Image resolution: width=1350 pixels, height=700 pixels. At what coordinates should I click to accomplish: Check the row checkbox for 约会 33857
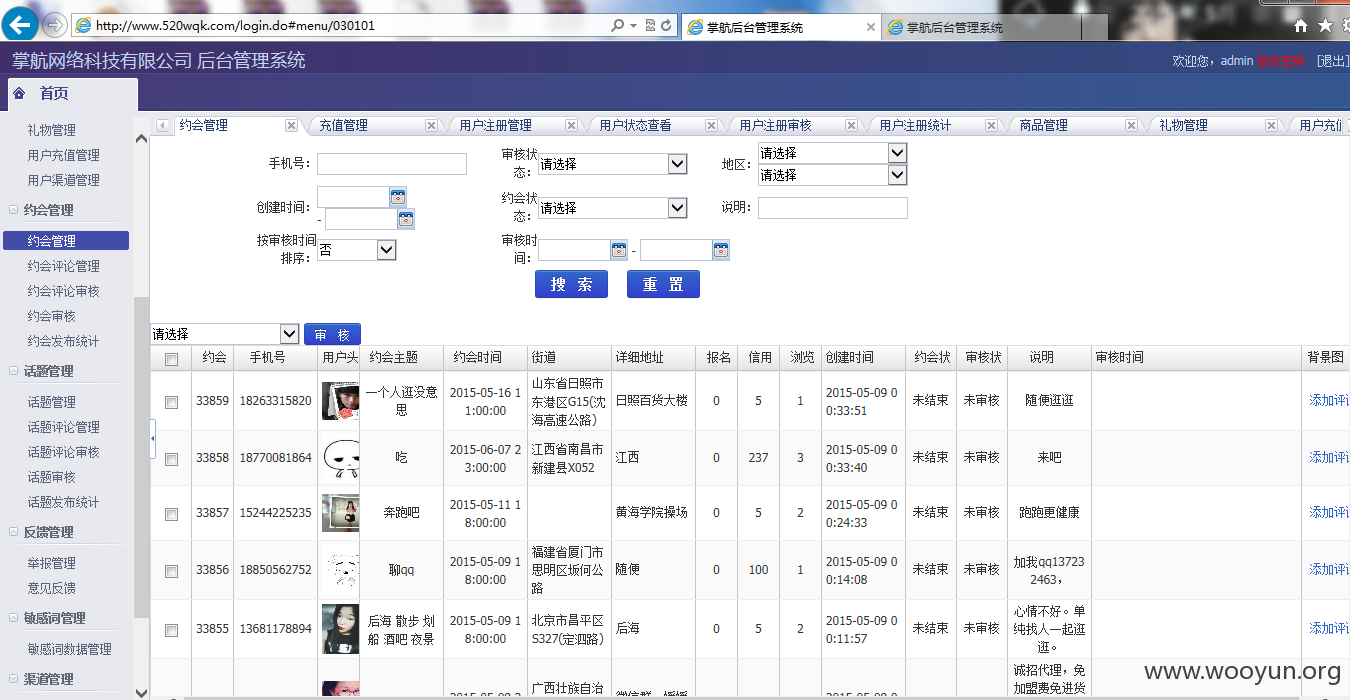tap(171, 513)
